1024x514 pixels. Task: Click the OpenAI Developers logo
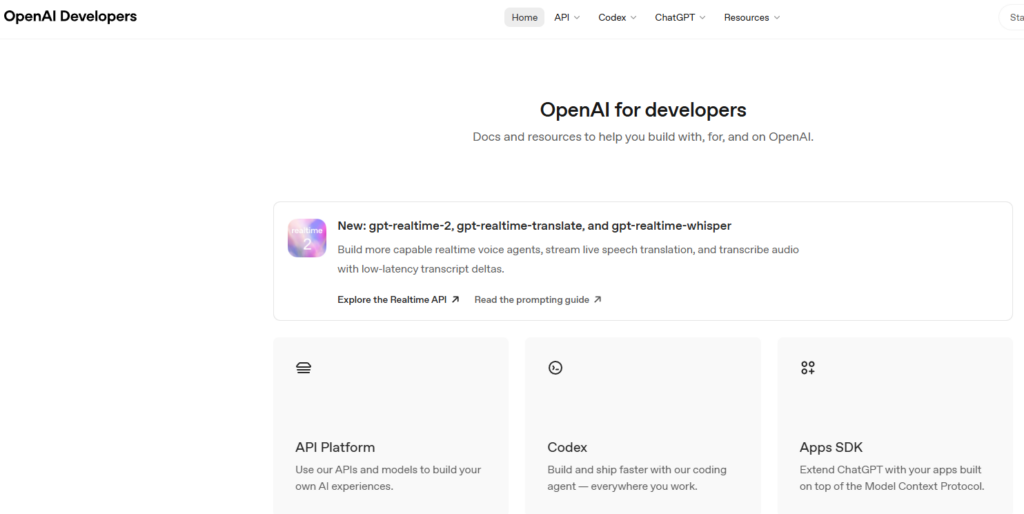point(71,17)
